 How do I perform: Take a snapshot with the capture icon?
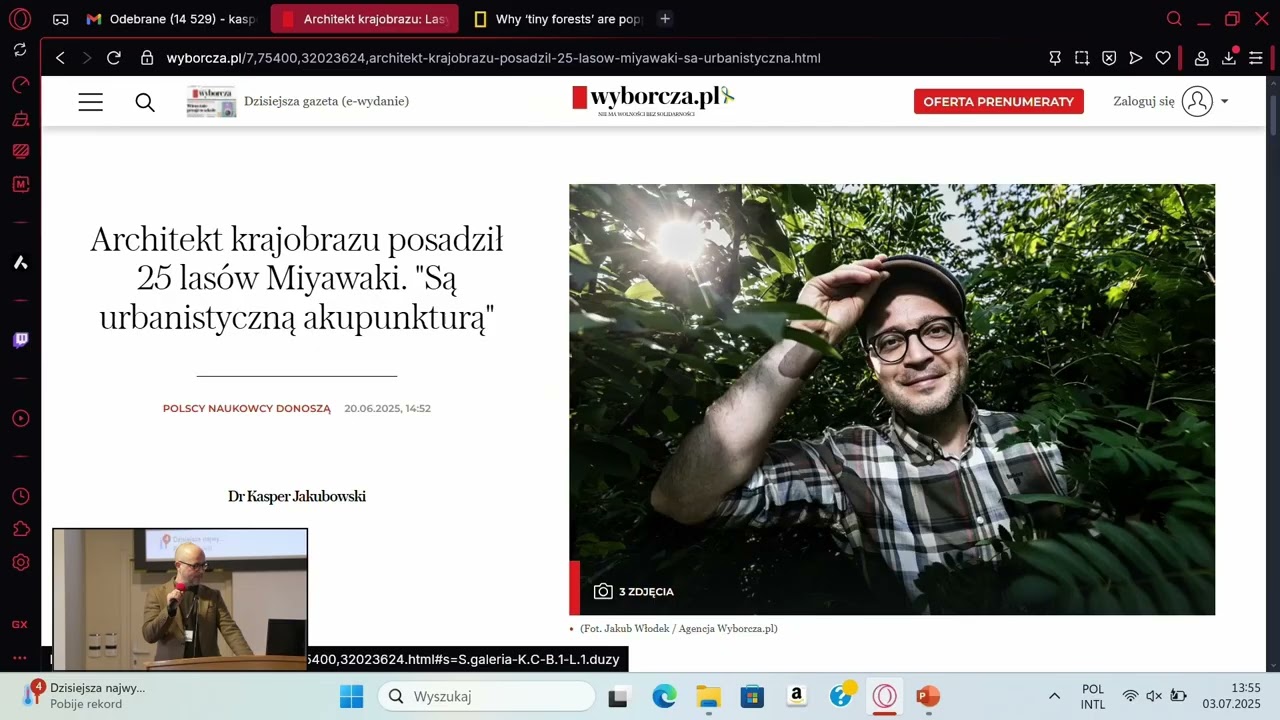point(1082,58)
